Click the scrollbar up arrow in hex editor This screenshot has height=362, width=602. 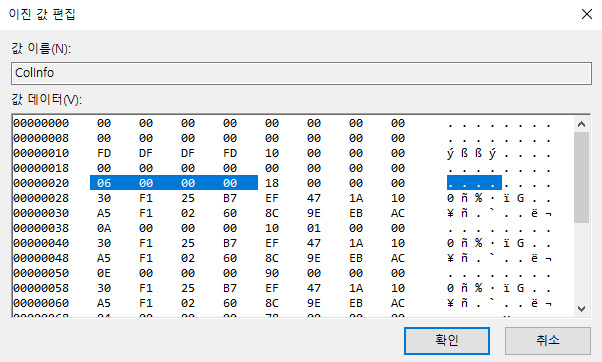pyautogui.click(x=581, y=124)
